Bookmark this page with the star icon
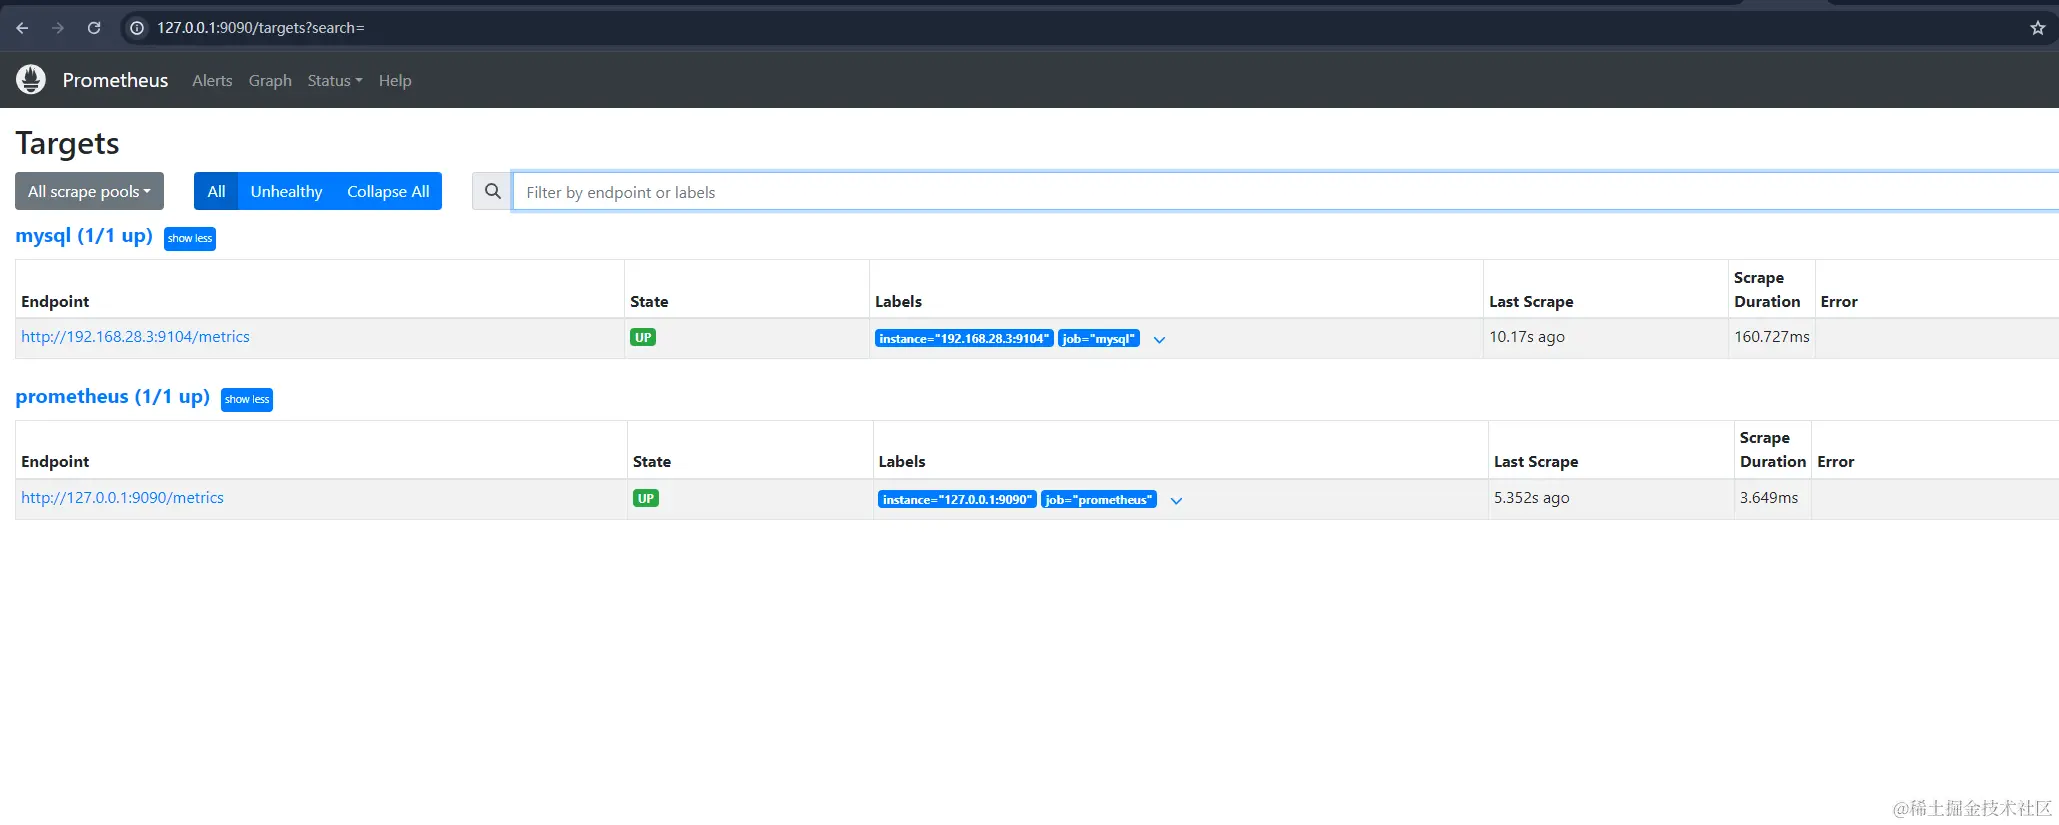This screenshot has width=2059, height=825. (2038, 28)
